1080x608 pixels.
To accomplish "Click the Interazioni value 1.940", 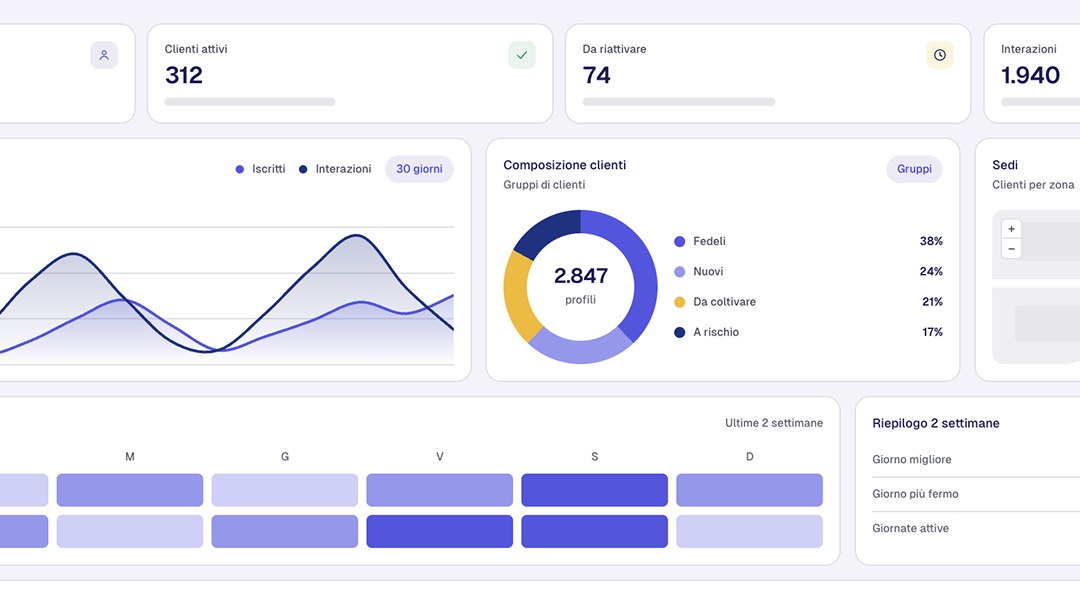I will tap(1030, 75).
